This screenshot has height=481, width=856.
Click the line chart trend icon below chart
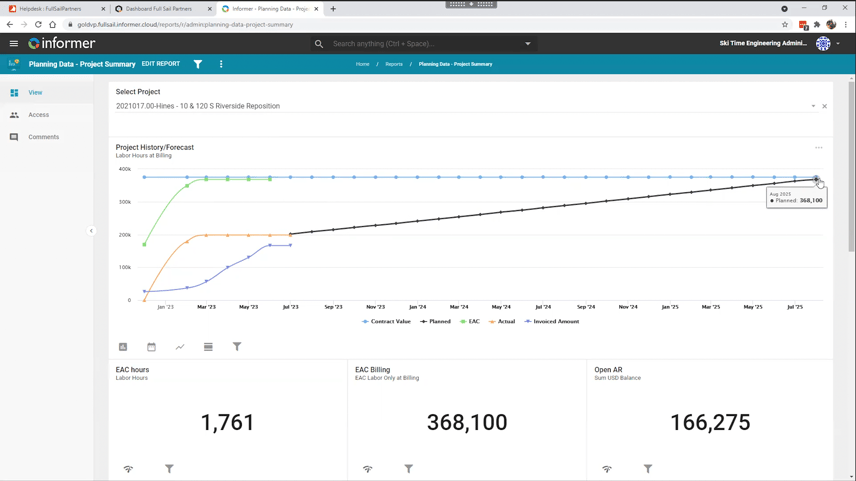(180, 347)
